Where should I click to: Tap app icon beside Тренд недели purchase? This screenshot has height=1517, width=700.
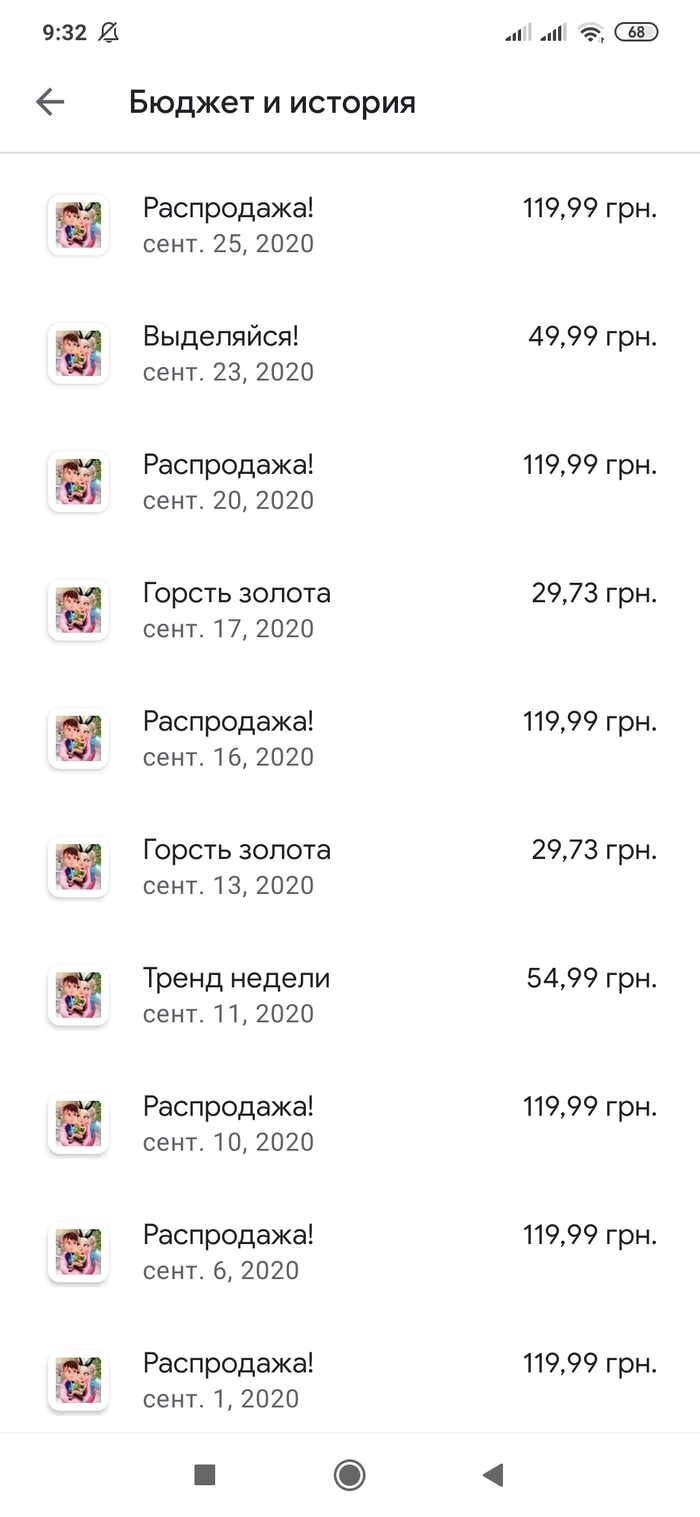click(x=78, y=995)
